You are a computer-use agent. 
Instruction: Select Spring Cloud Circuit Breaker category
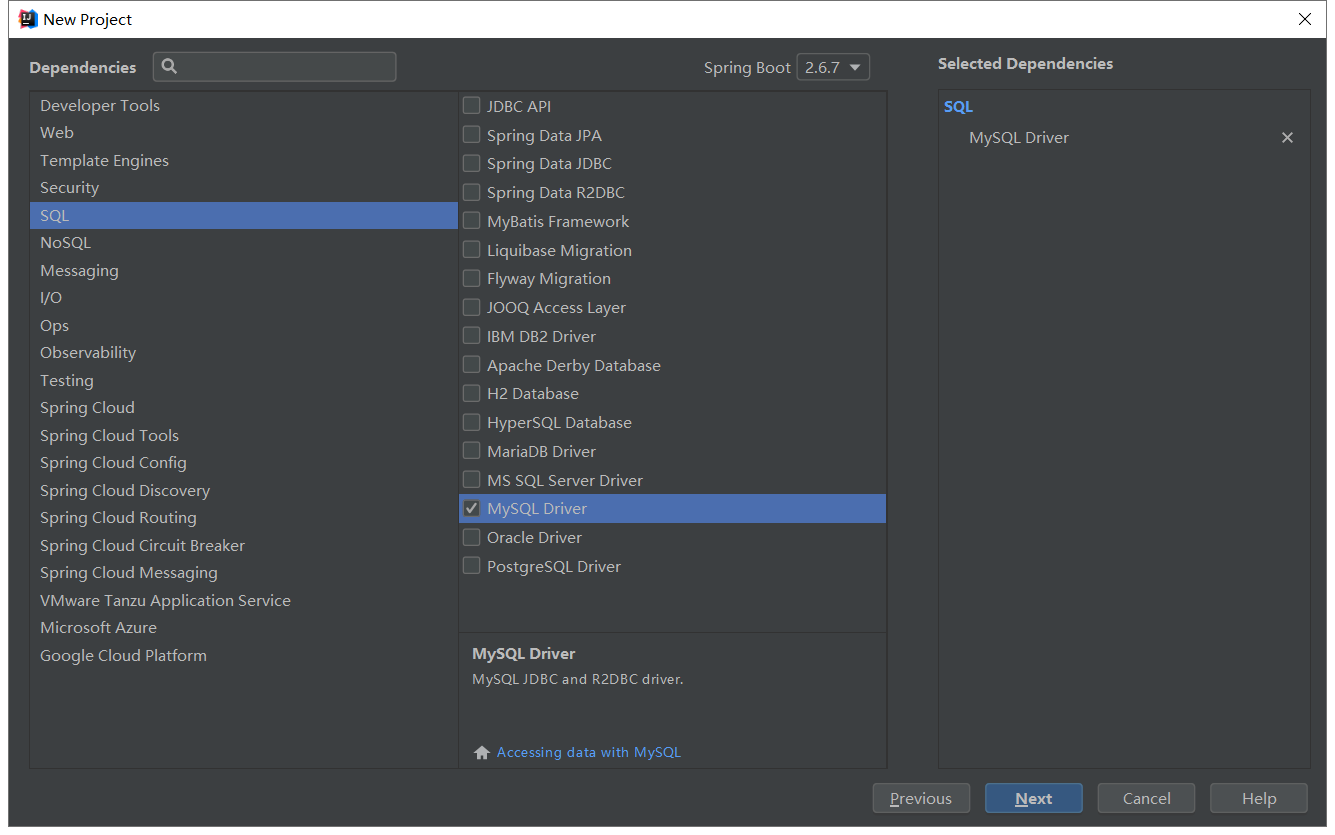click(x=244, y=545)
